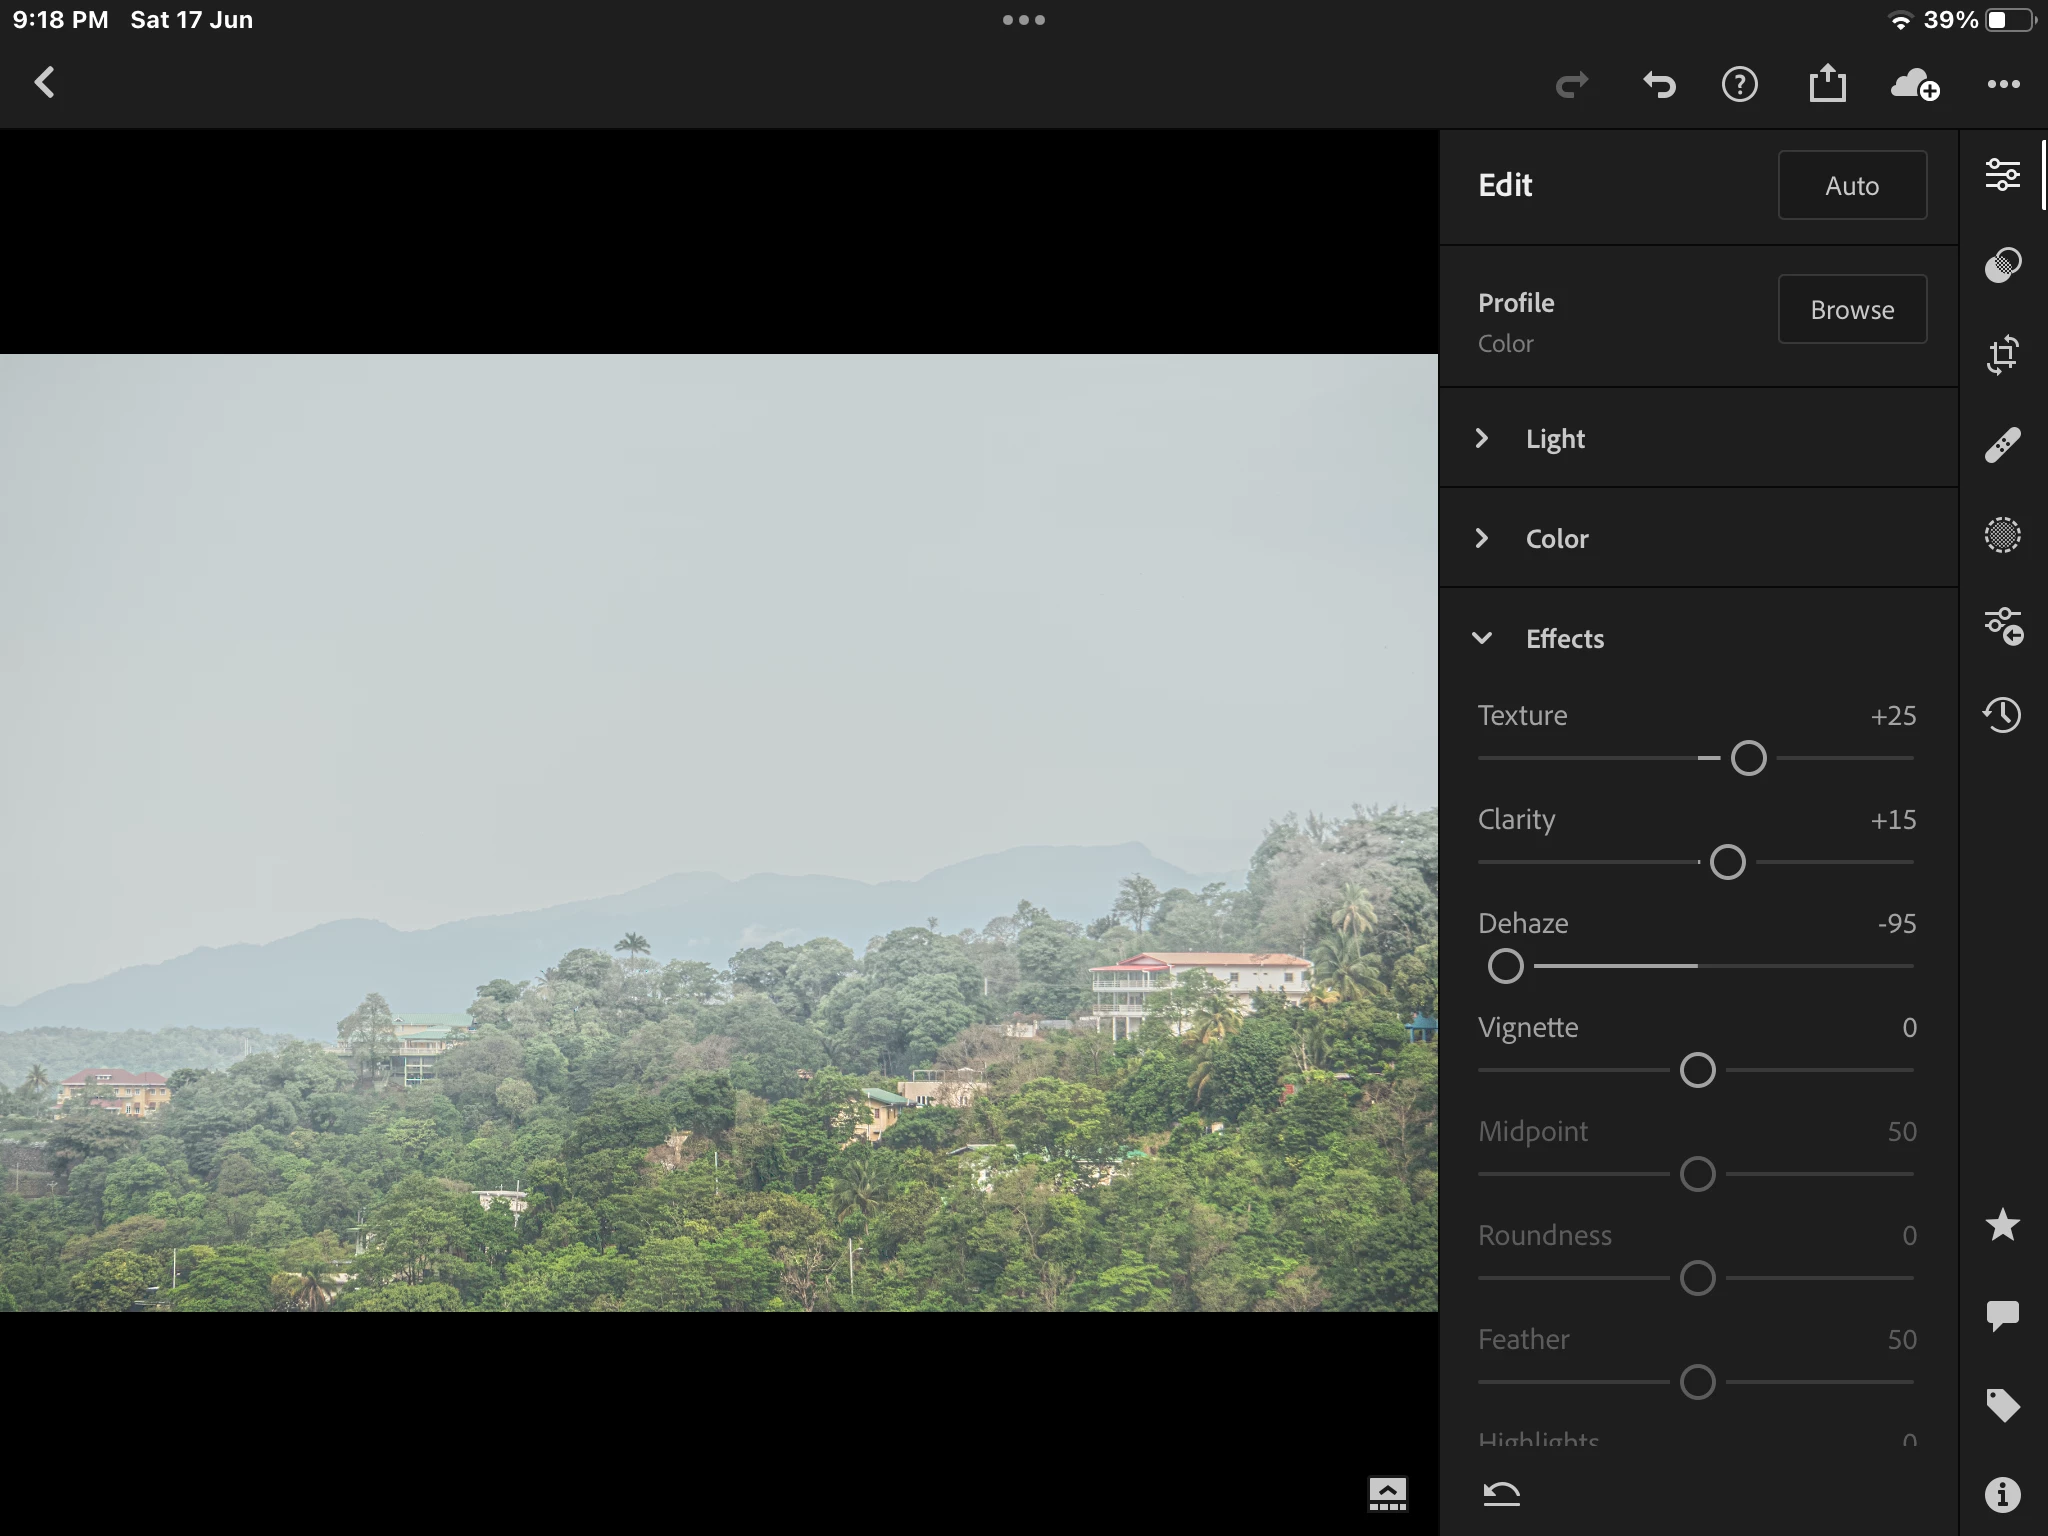Open the three-dot more options menu

(x=2003, y=84)
